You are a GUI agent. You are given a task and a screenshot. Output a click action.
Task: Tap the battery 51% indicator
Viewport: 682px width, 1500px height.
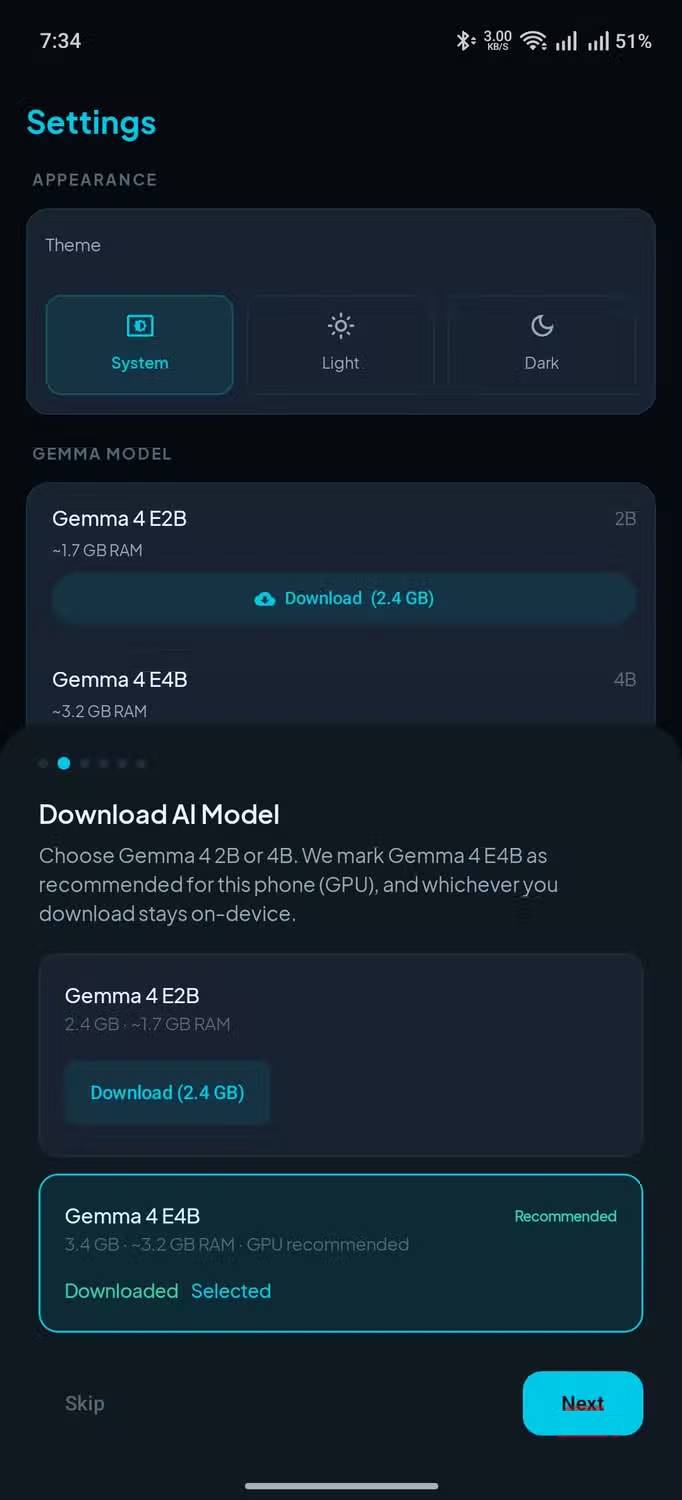coord(633,41)
